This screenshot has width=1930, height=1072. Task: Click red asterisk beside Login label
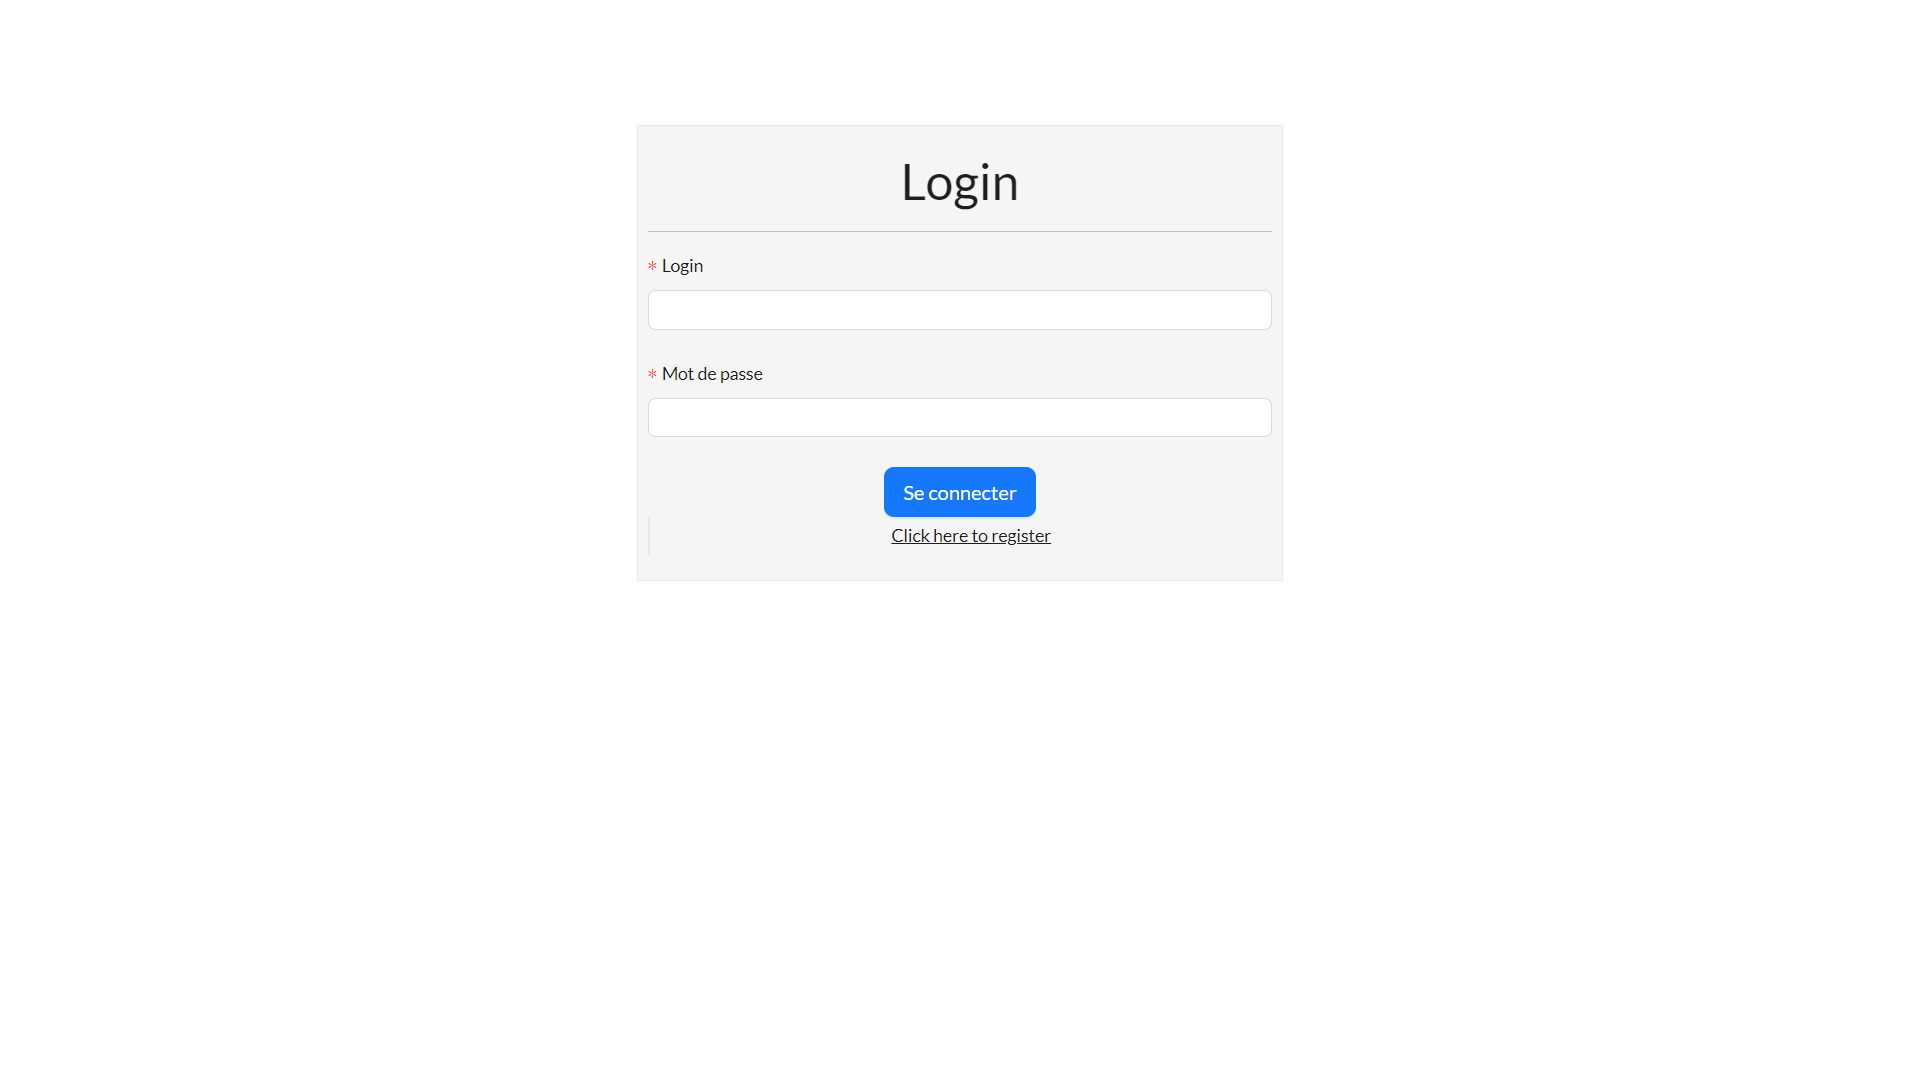coord(652,267)
